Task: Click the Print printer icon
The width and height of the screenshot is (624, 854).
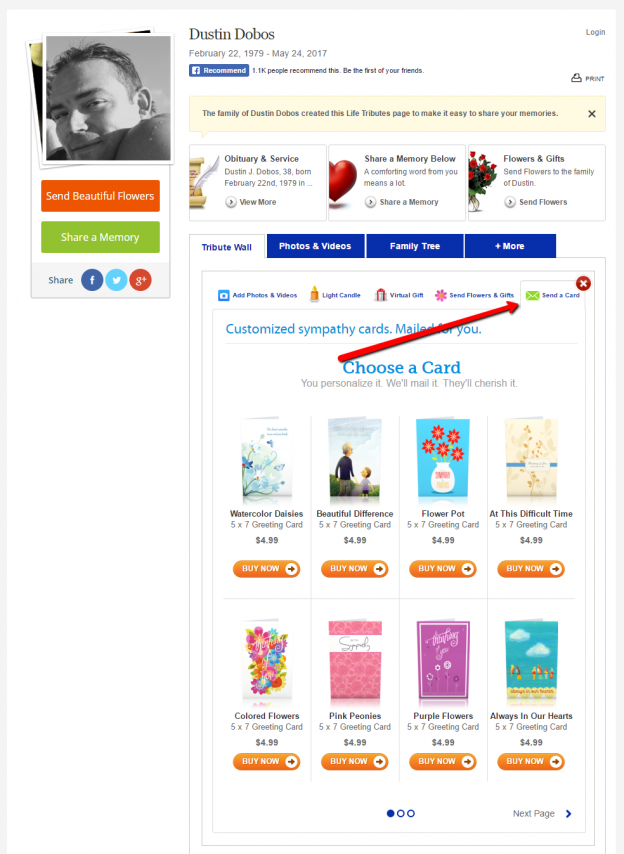Action: coord(576,78)
